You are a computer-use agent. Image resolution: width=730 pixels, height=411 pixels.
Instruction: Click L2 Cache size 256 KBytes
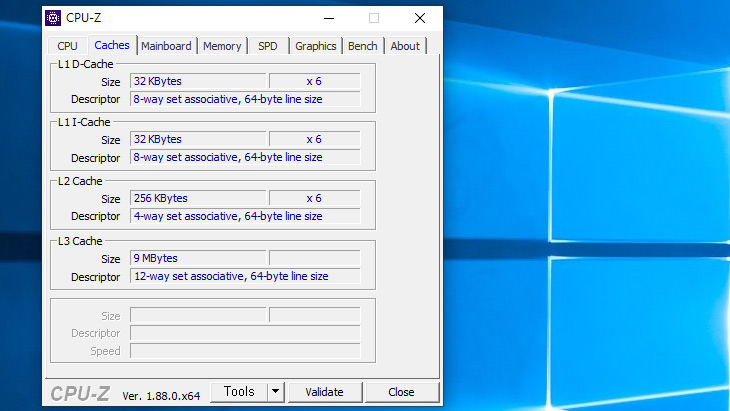point(198,198)
